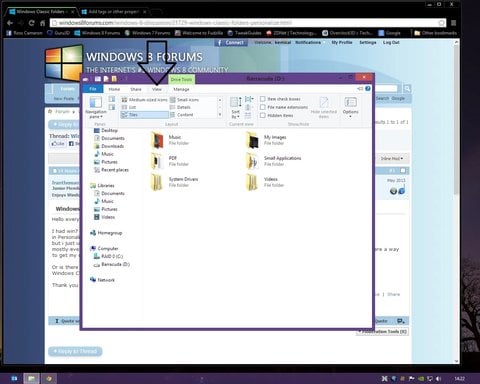Click Reply to Thread button at bottom

(x=75, y=351)
